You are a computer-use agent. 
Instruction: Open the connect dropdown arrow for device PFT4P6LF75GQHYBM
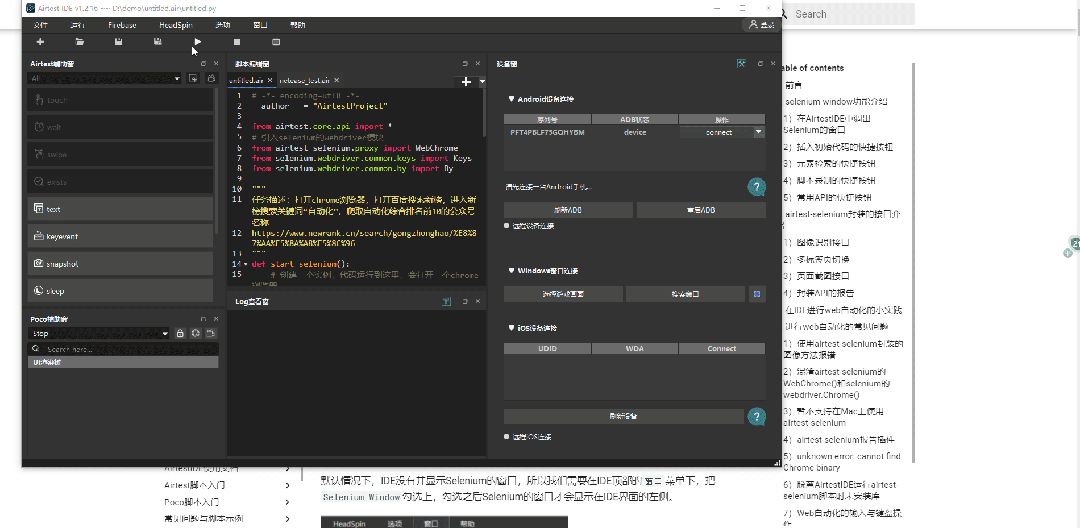[x=758, y=132]
